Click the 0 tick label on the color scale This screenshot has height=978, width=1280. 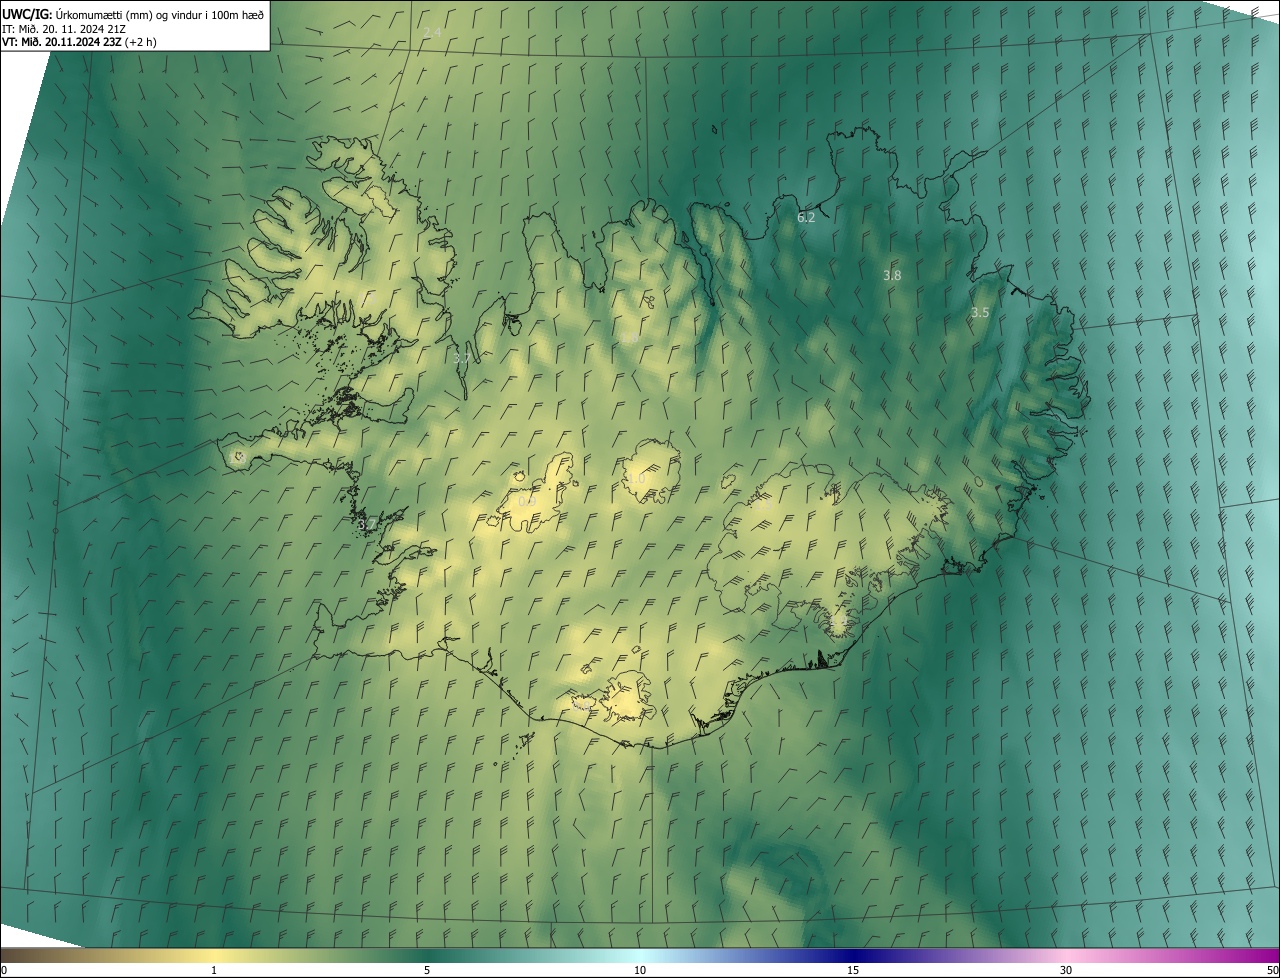[4, 970]
